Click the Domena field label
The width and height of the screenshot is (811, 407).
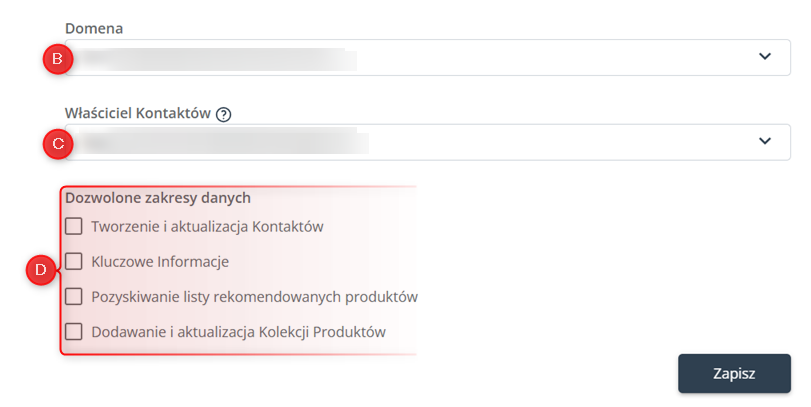(94, 28)
